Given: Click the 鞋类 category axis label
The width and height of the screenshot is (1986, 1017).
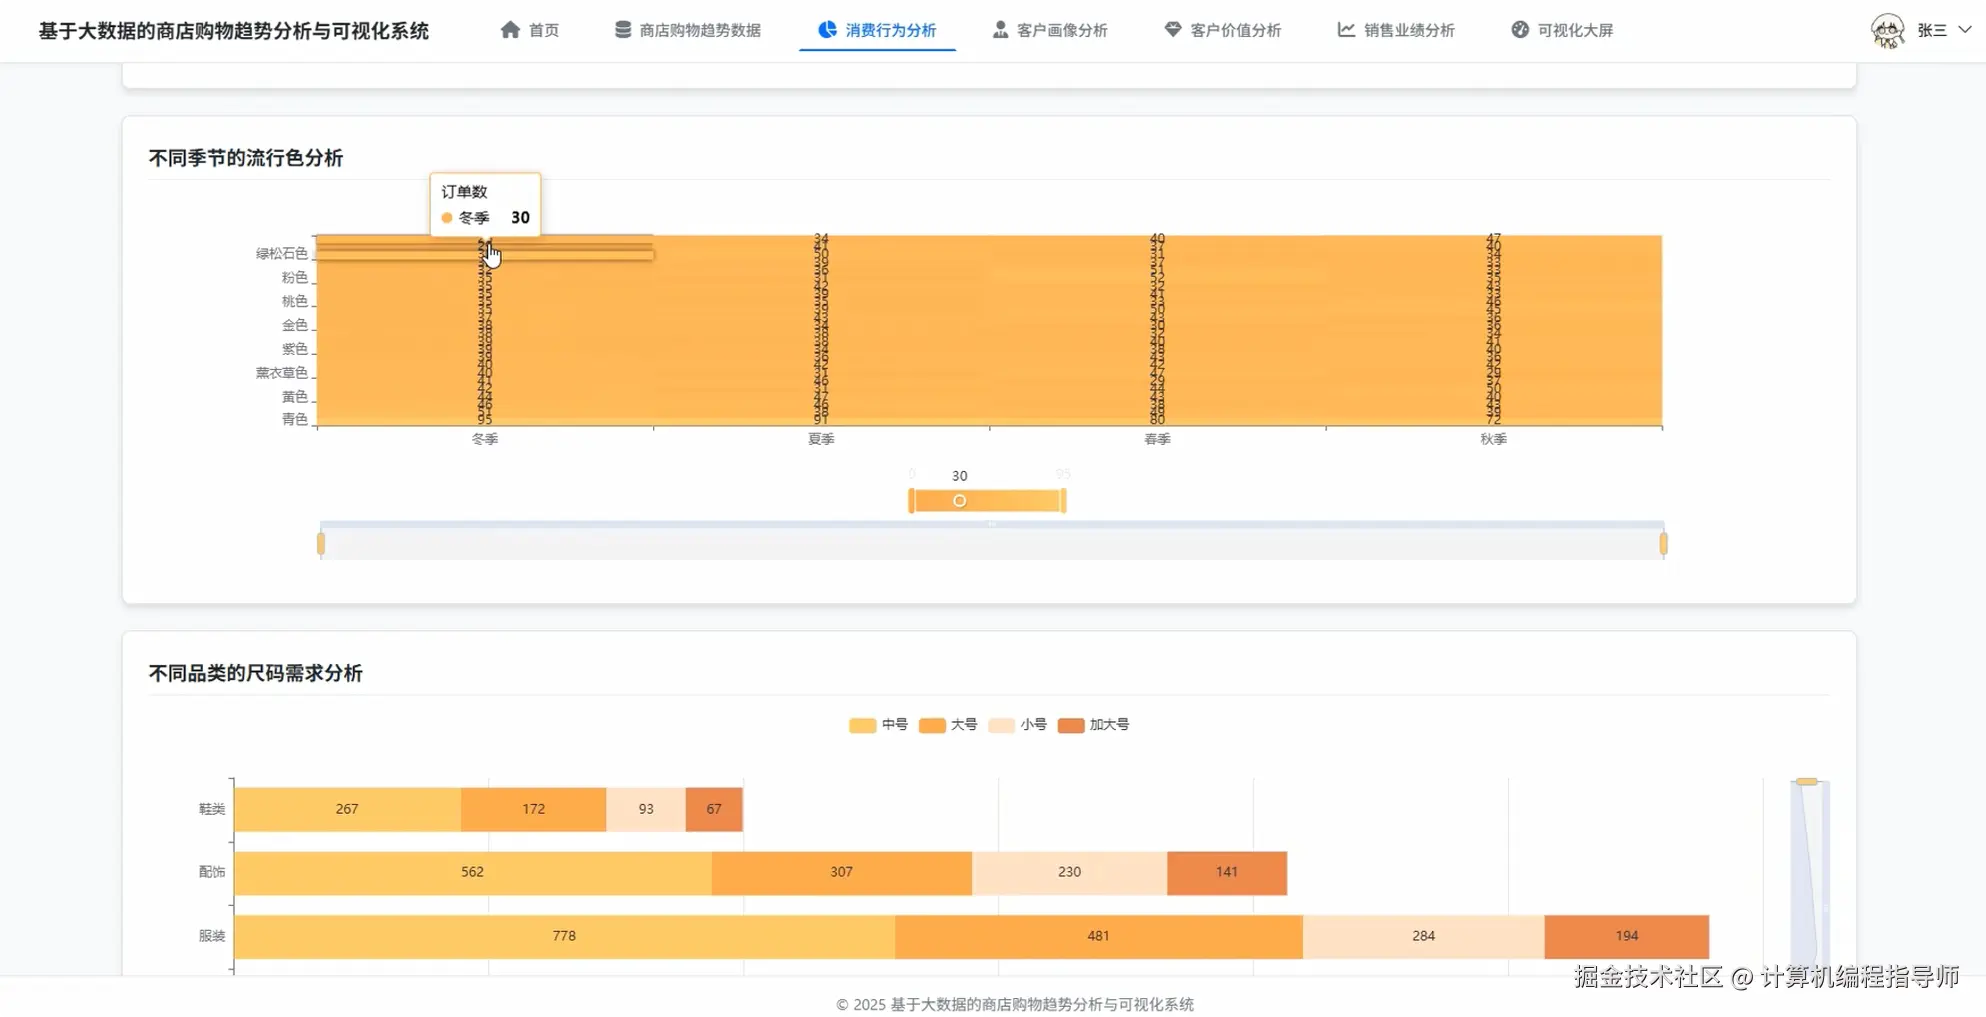Looking at the screenshot, I should (x=212, y=809).
